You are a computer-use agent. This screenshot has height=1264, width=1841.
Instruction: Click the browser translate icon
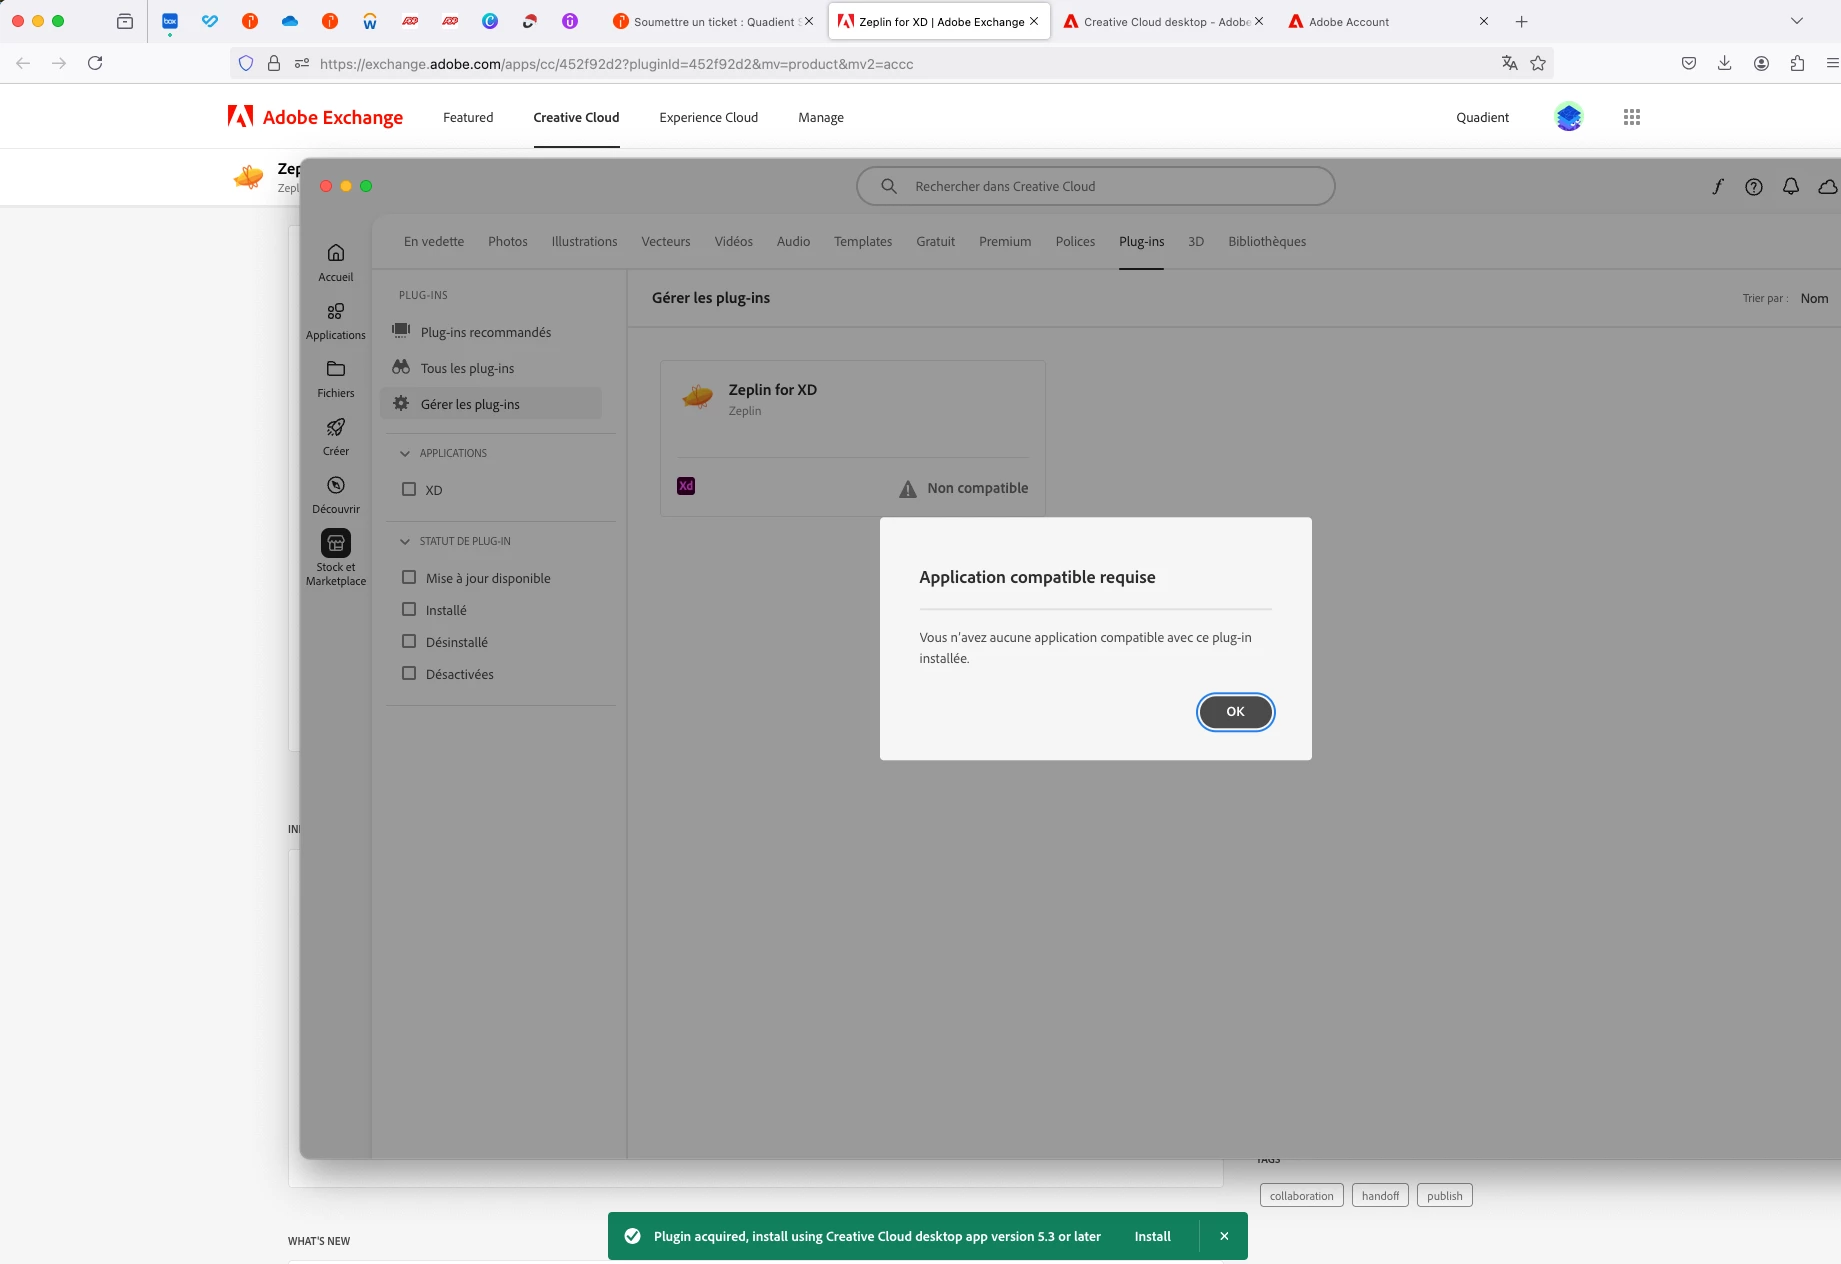point(1510,63)
